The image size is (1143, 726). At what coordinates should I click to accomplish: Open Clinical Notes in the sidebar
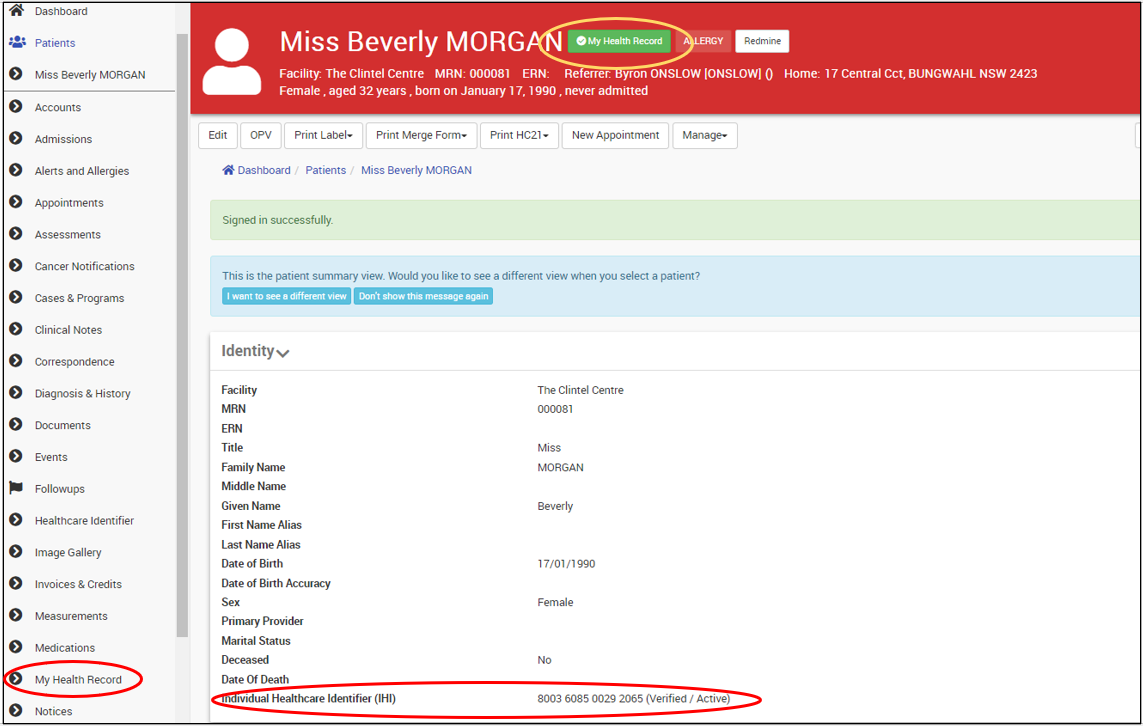pos(69,330)
